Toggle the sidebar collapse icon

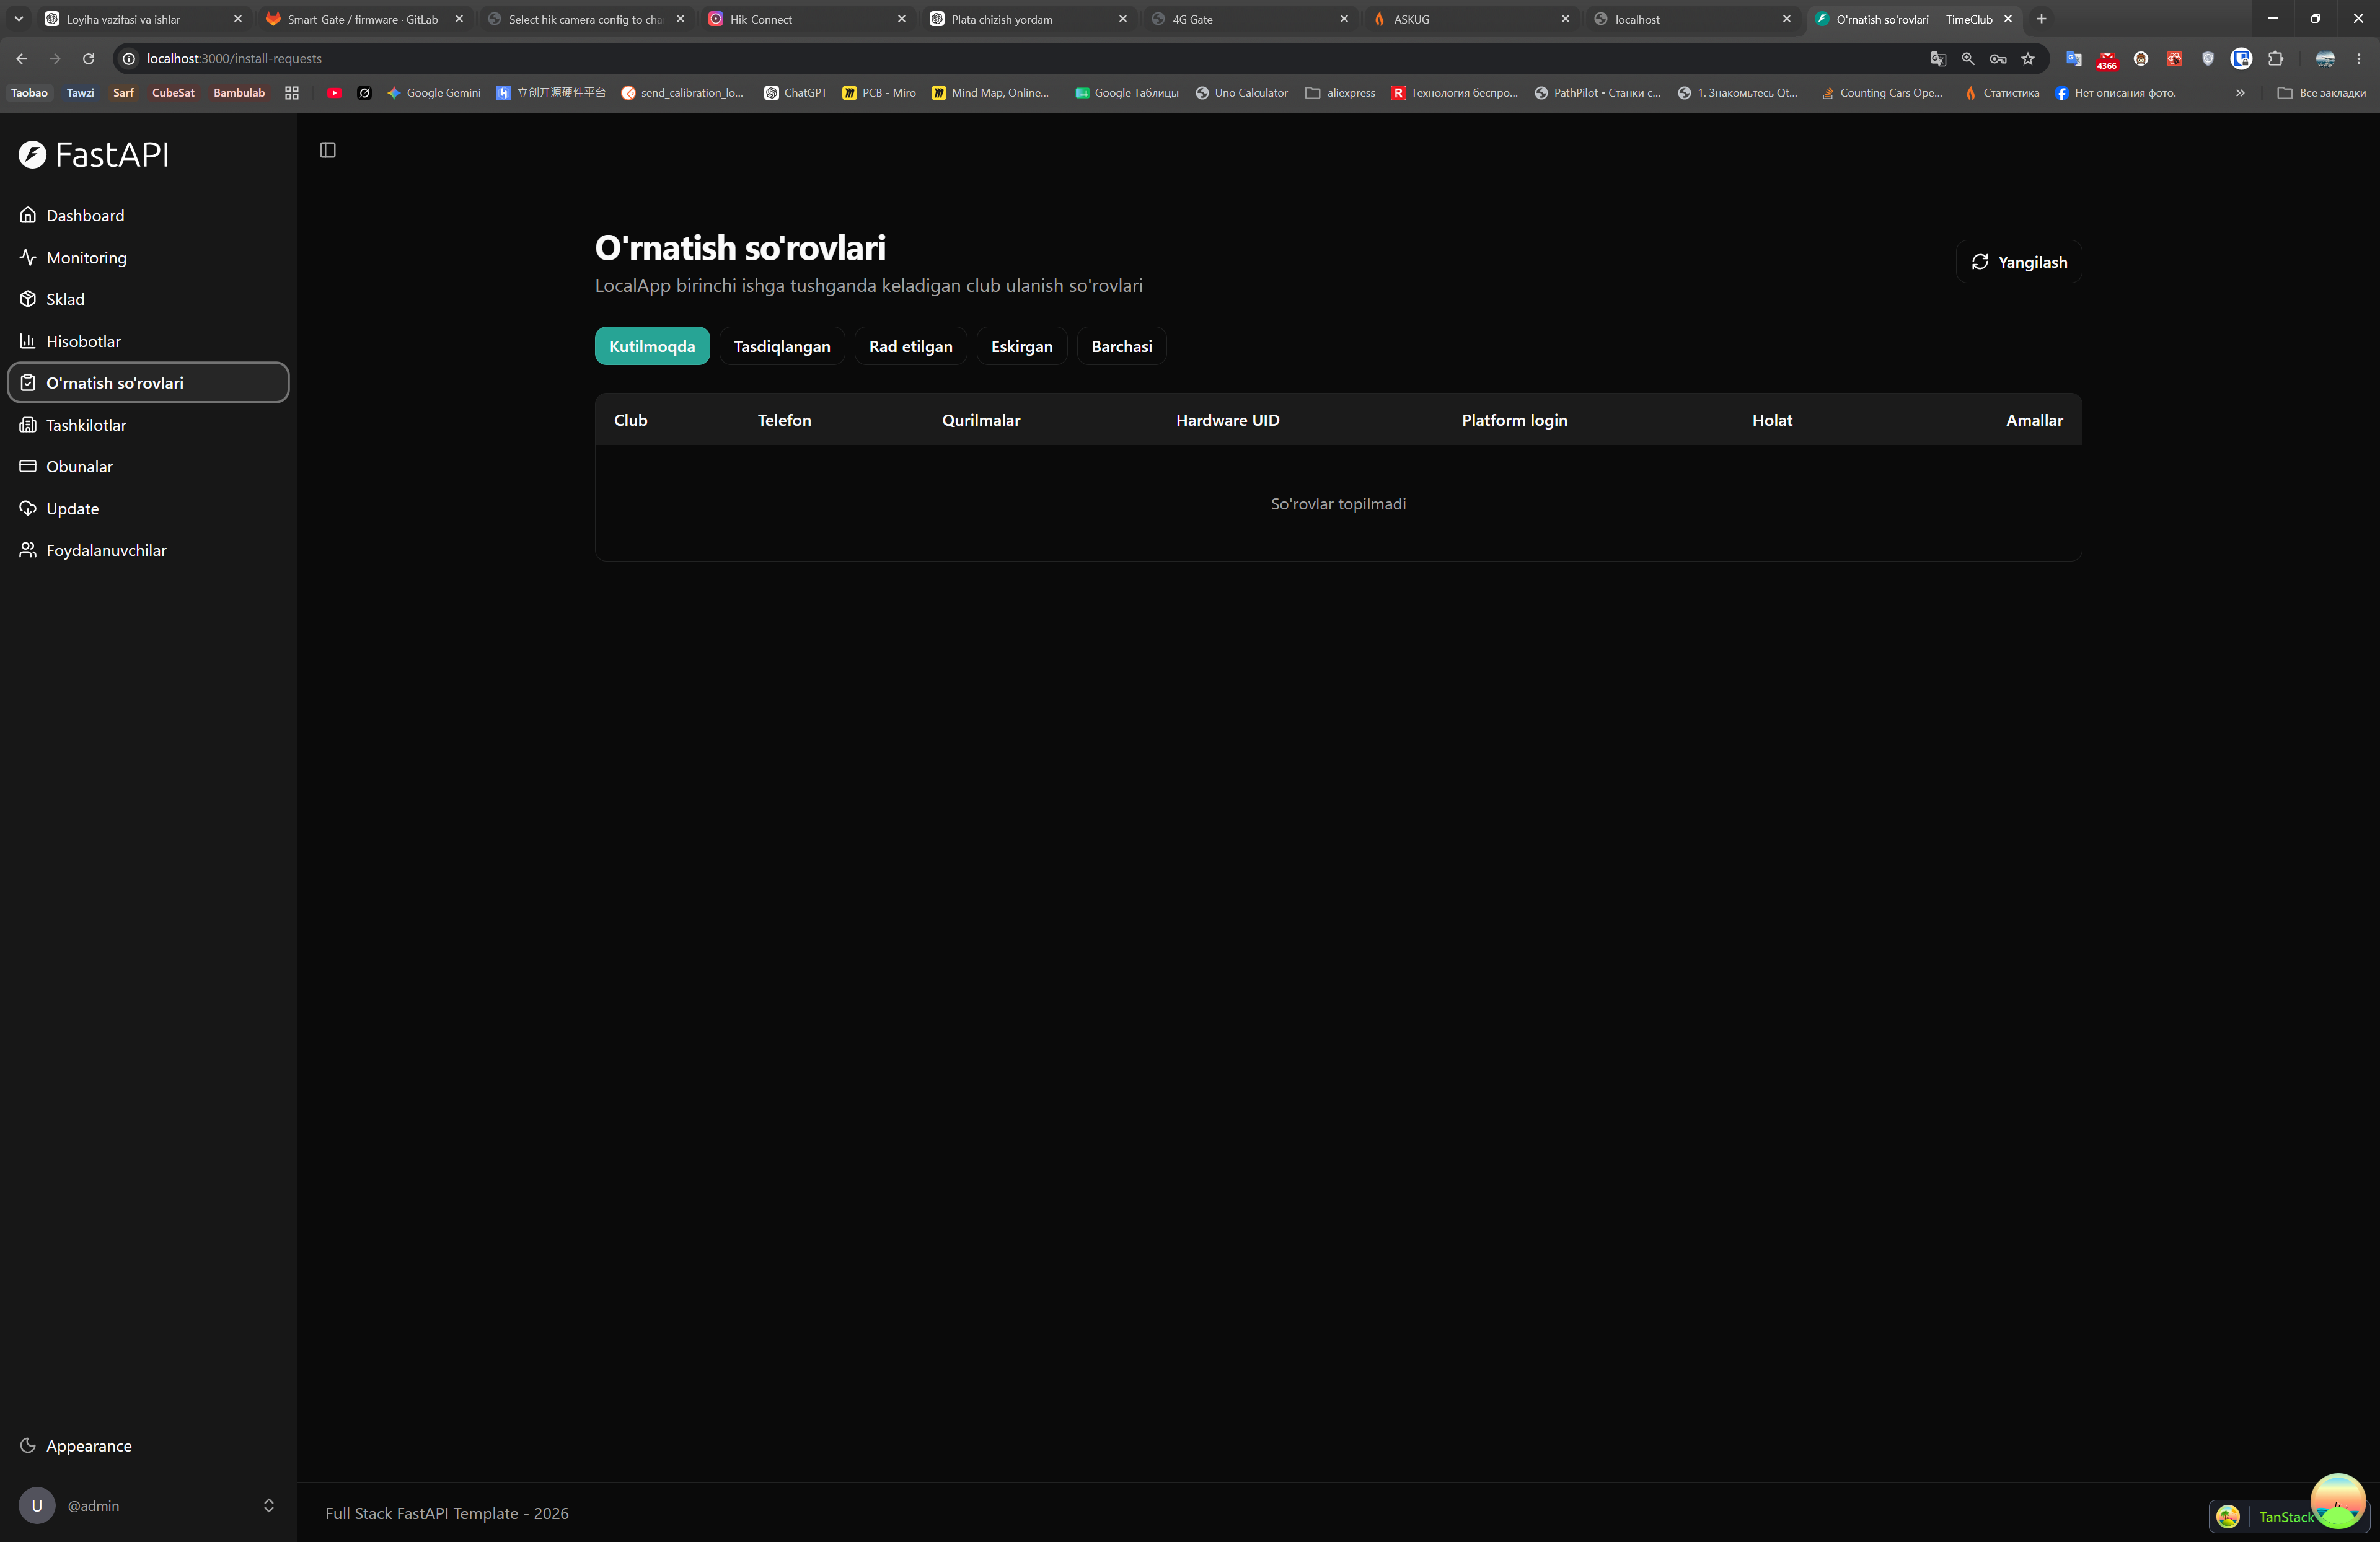click(327, 150)
